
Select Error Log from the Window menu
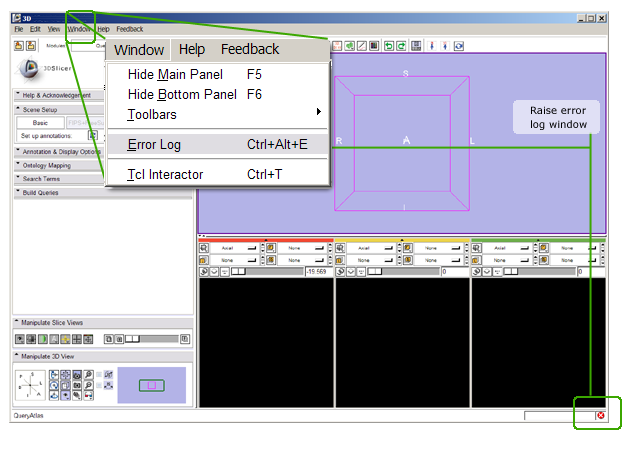coord(154,144)
